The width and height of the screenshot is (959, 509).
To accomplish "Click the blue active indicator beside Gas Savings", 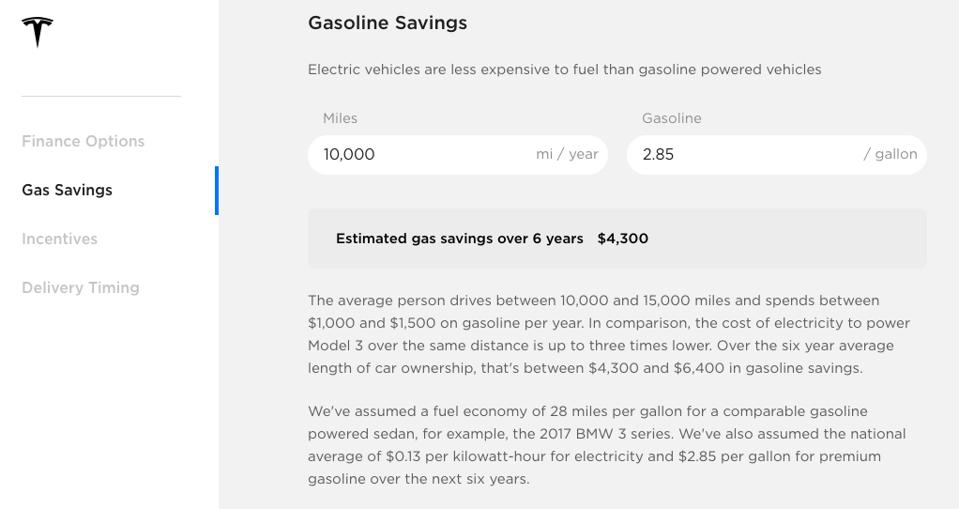I will pos(216,190).
